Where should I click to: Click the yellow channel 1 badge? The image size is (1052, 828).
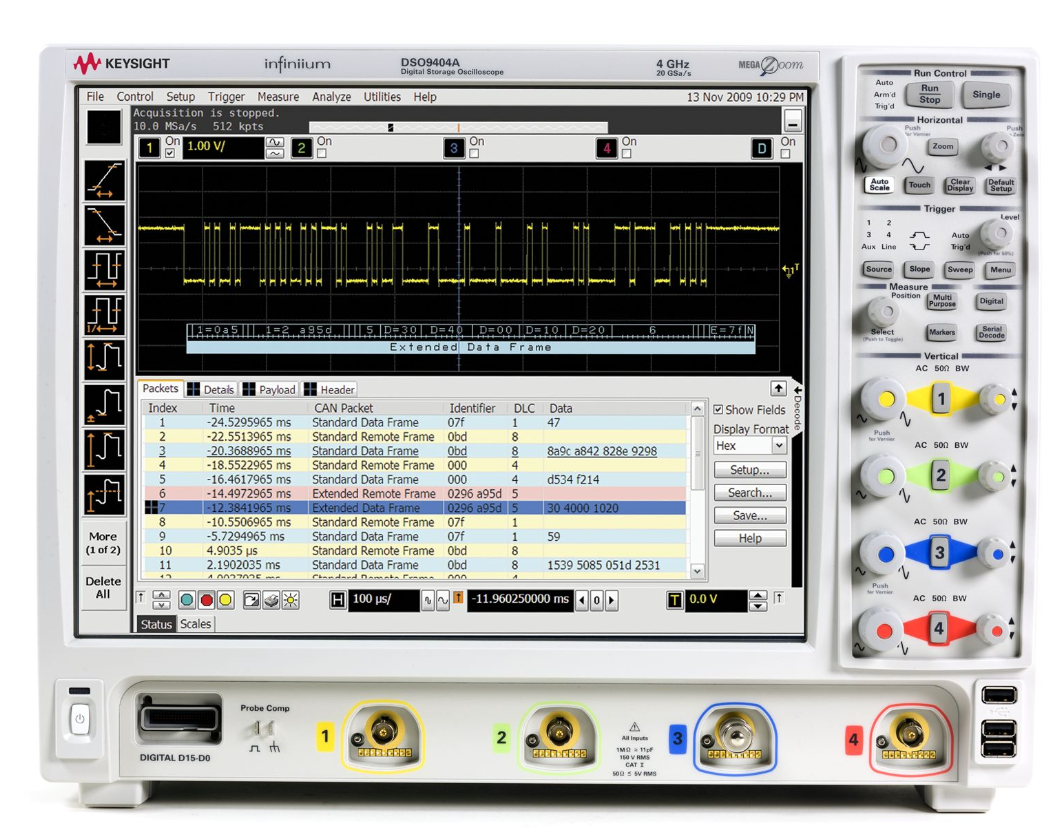pos(148,148)
